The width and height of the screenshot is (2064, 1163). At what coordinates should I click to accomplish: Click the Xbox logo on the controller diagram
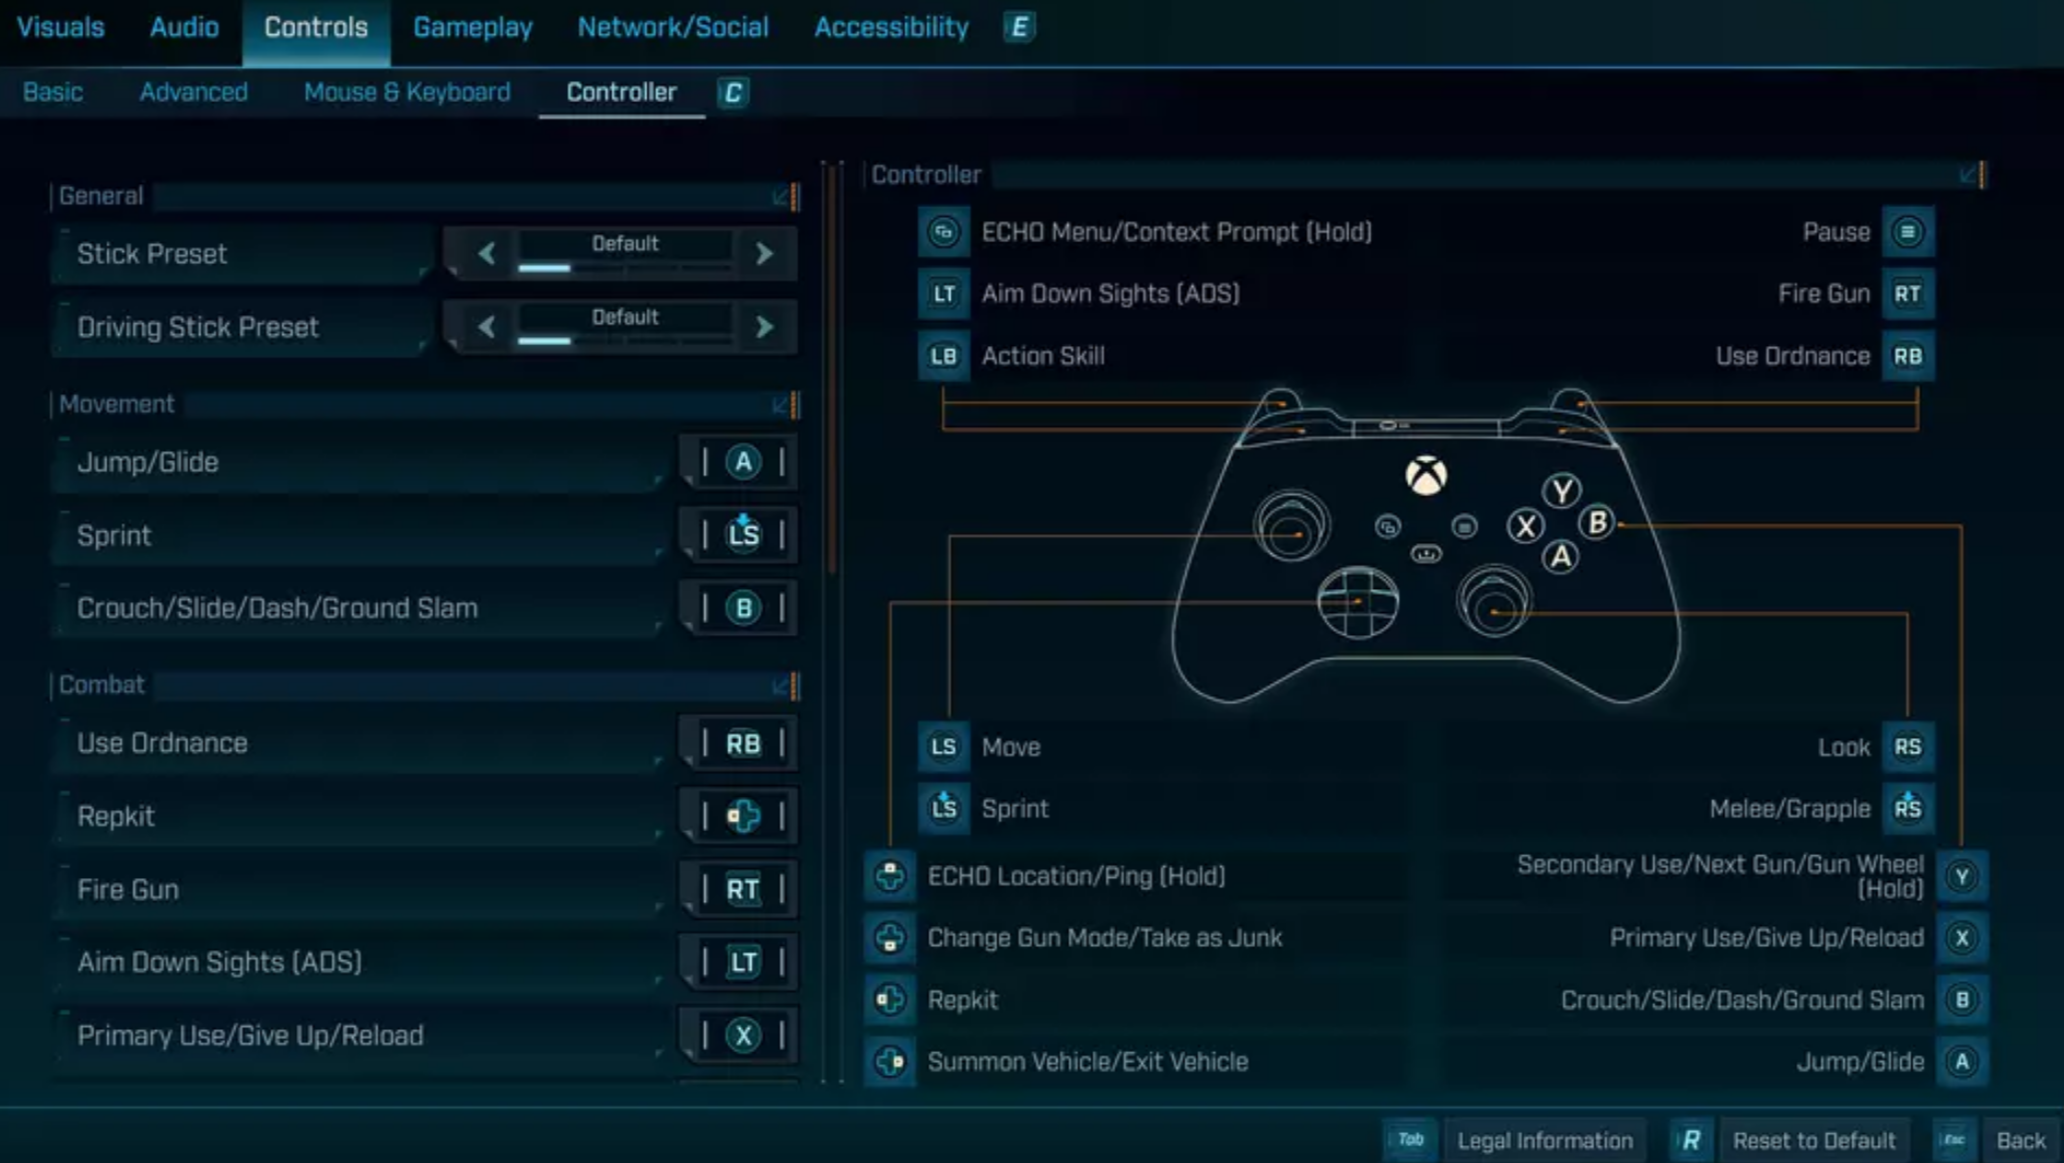point(1425,475)
